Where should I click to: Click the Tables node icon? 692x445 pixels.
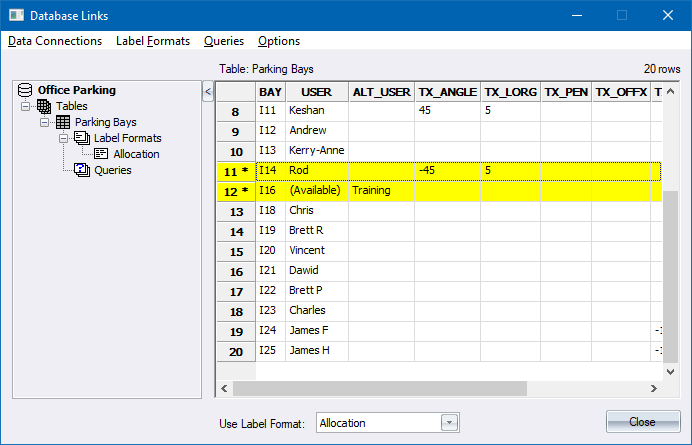click(x=44, y=106)
